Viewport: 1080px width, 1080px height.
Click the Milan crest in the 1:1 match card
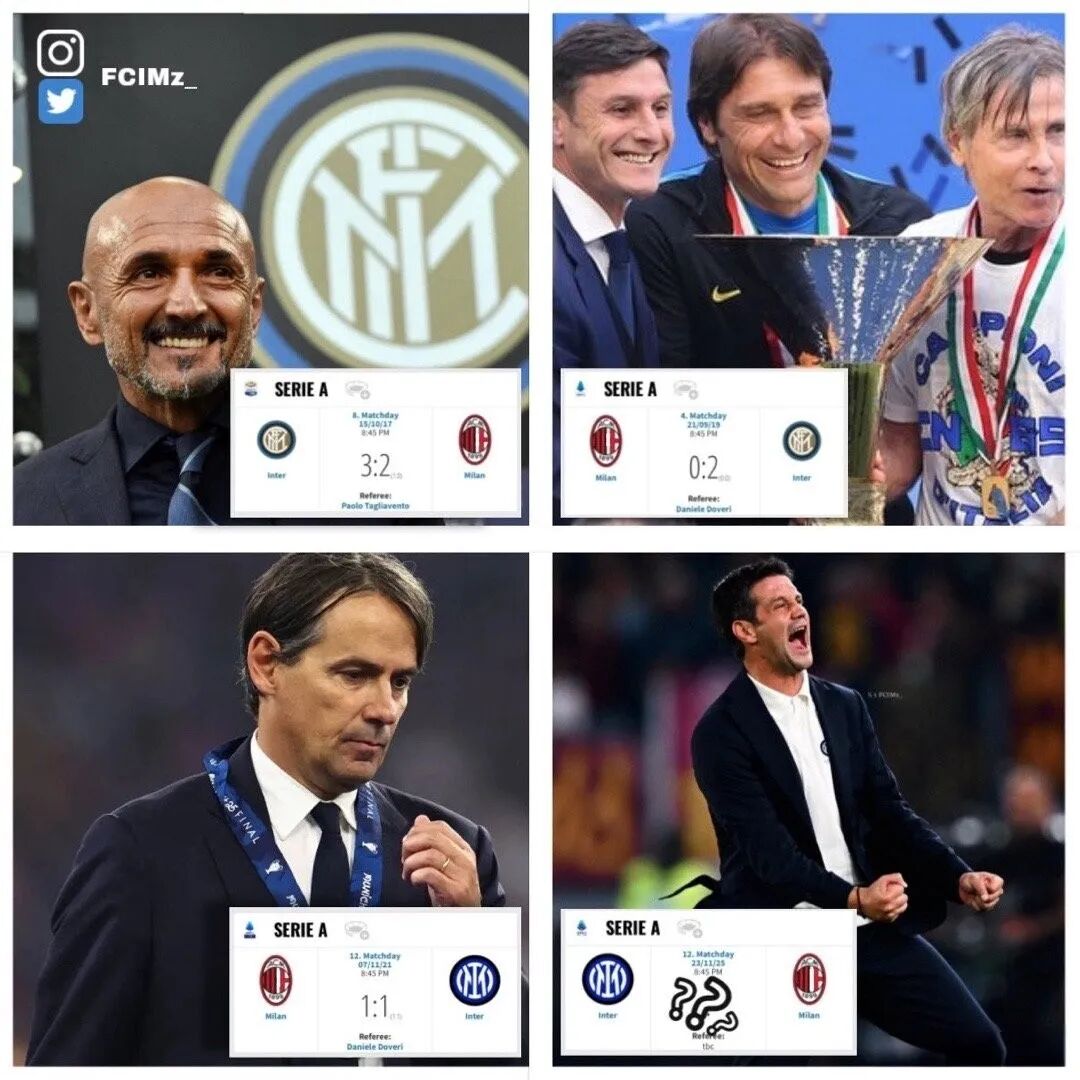click(x=276, y=981)
